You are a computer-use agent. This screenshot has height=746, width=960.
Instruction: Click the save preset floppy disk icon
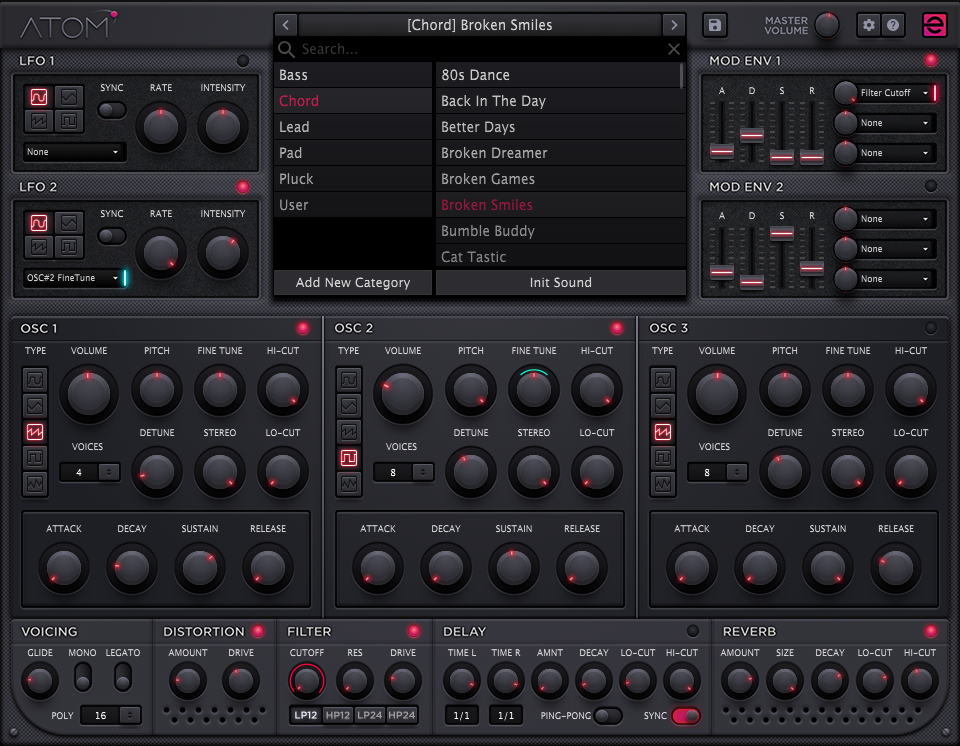(x=714, y=25)
